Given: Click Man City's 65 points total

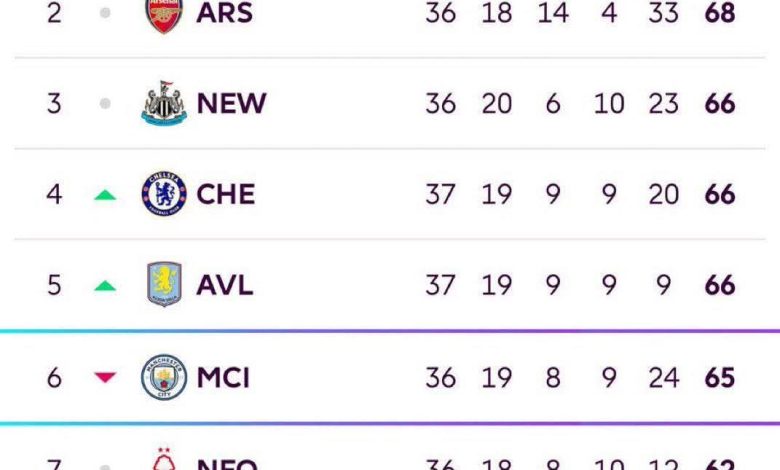Looking at the screenshot, I should pos(720,377).
